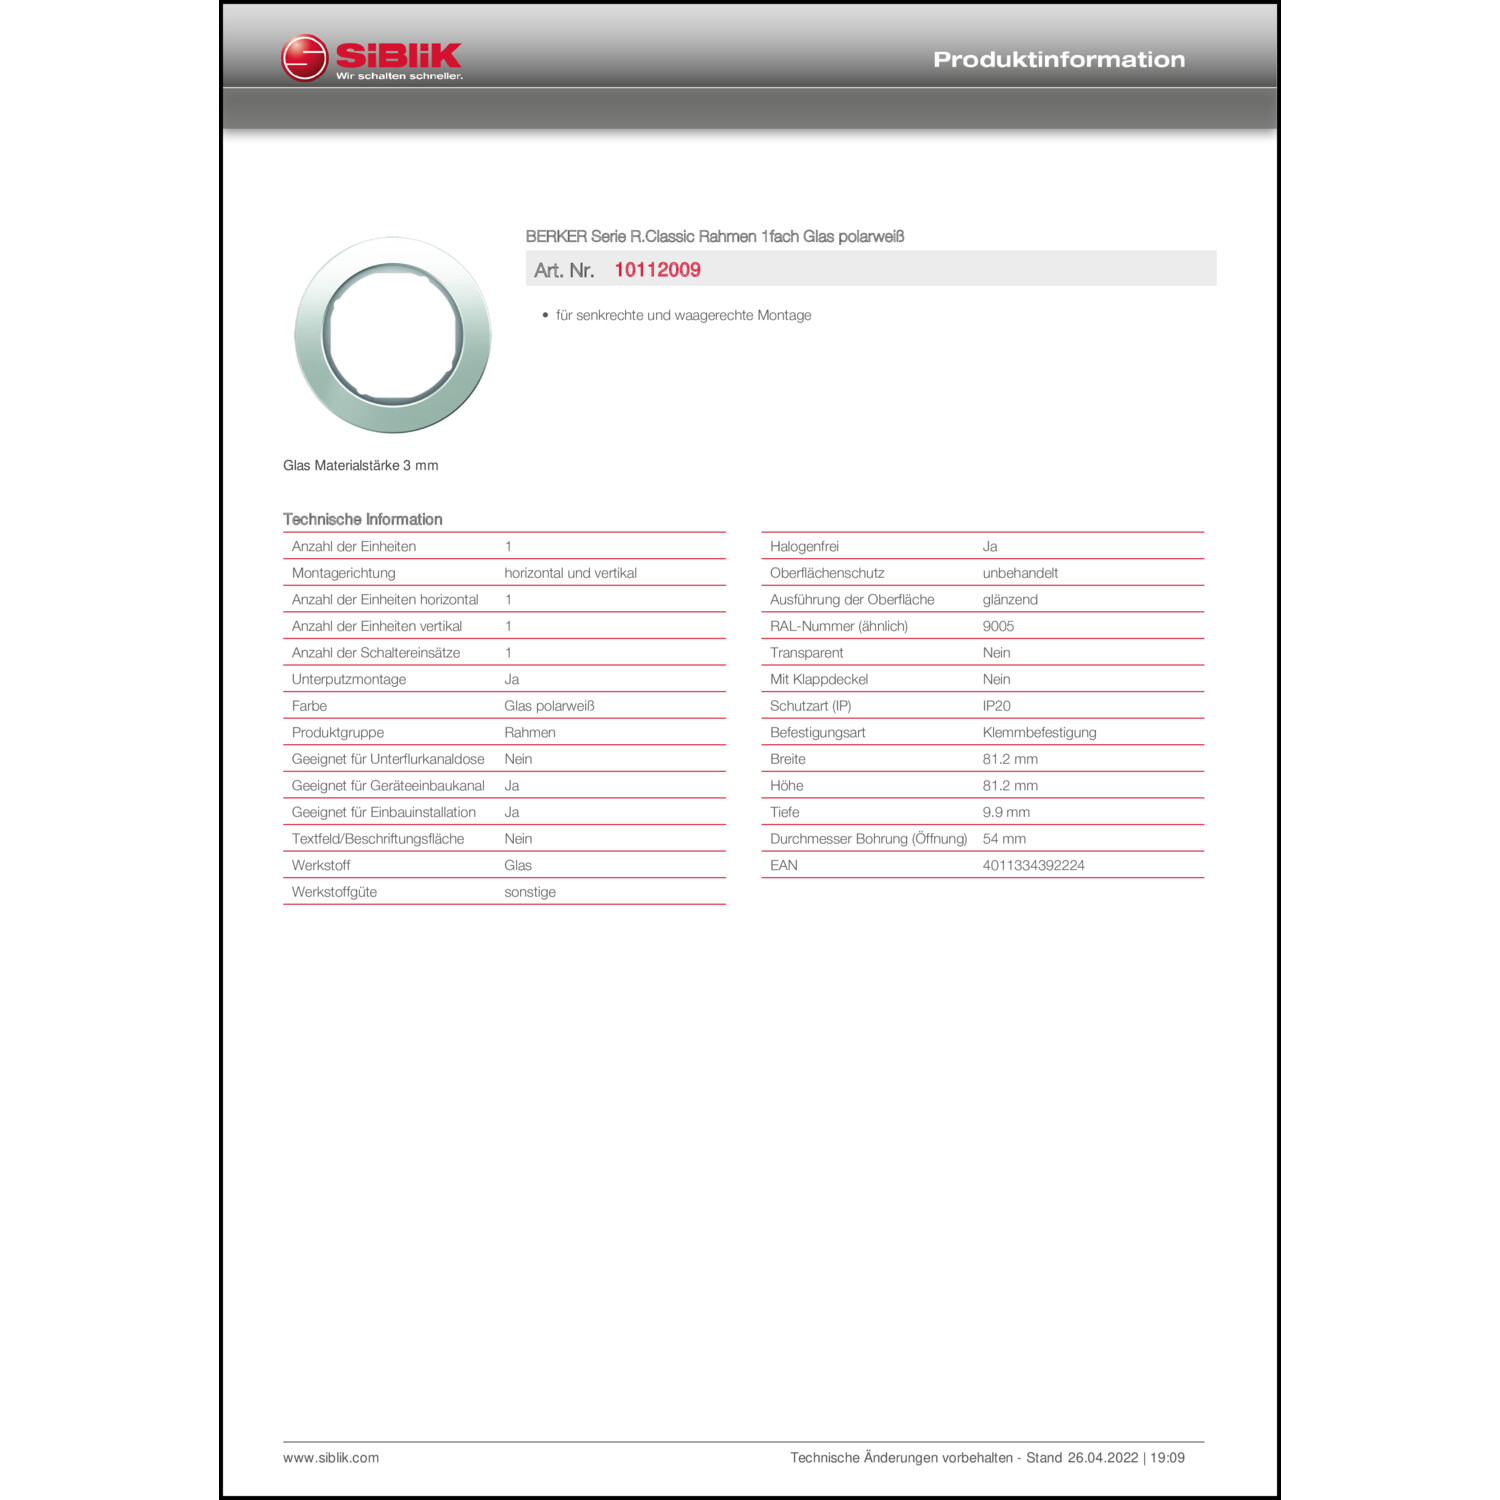Viewport: 1500px width, 1500px height.
Task: Click the Höhe row label
Action: coord(787,786)
